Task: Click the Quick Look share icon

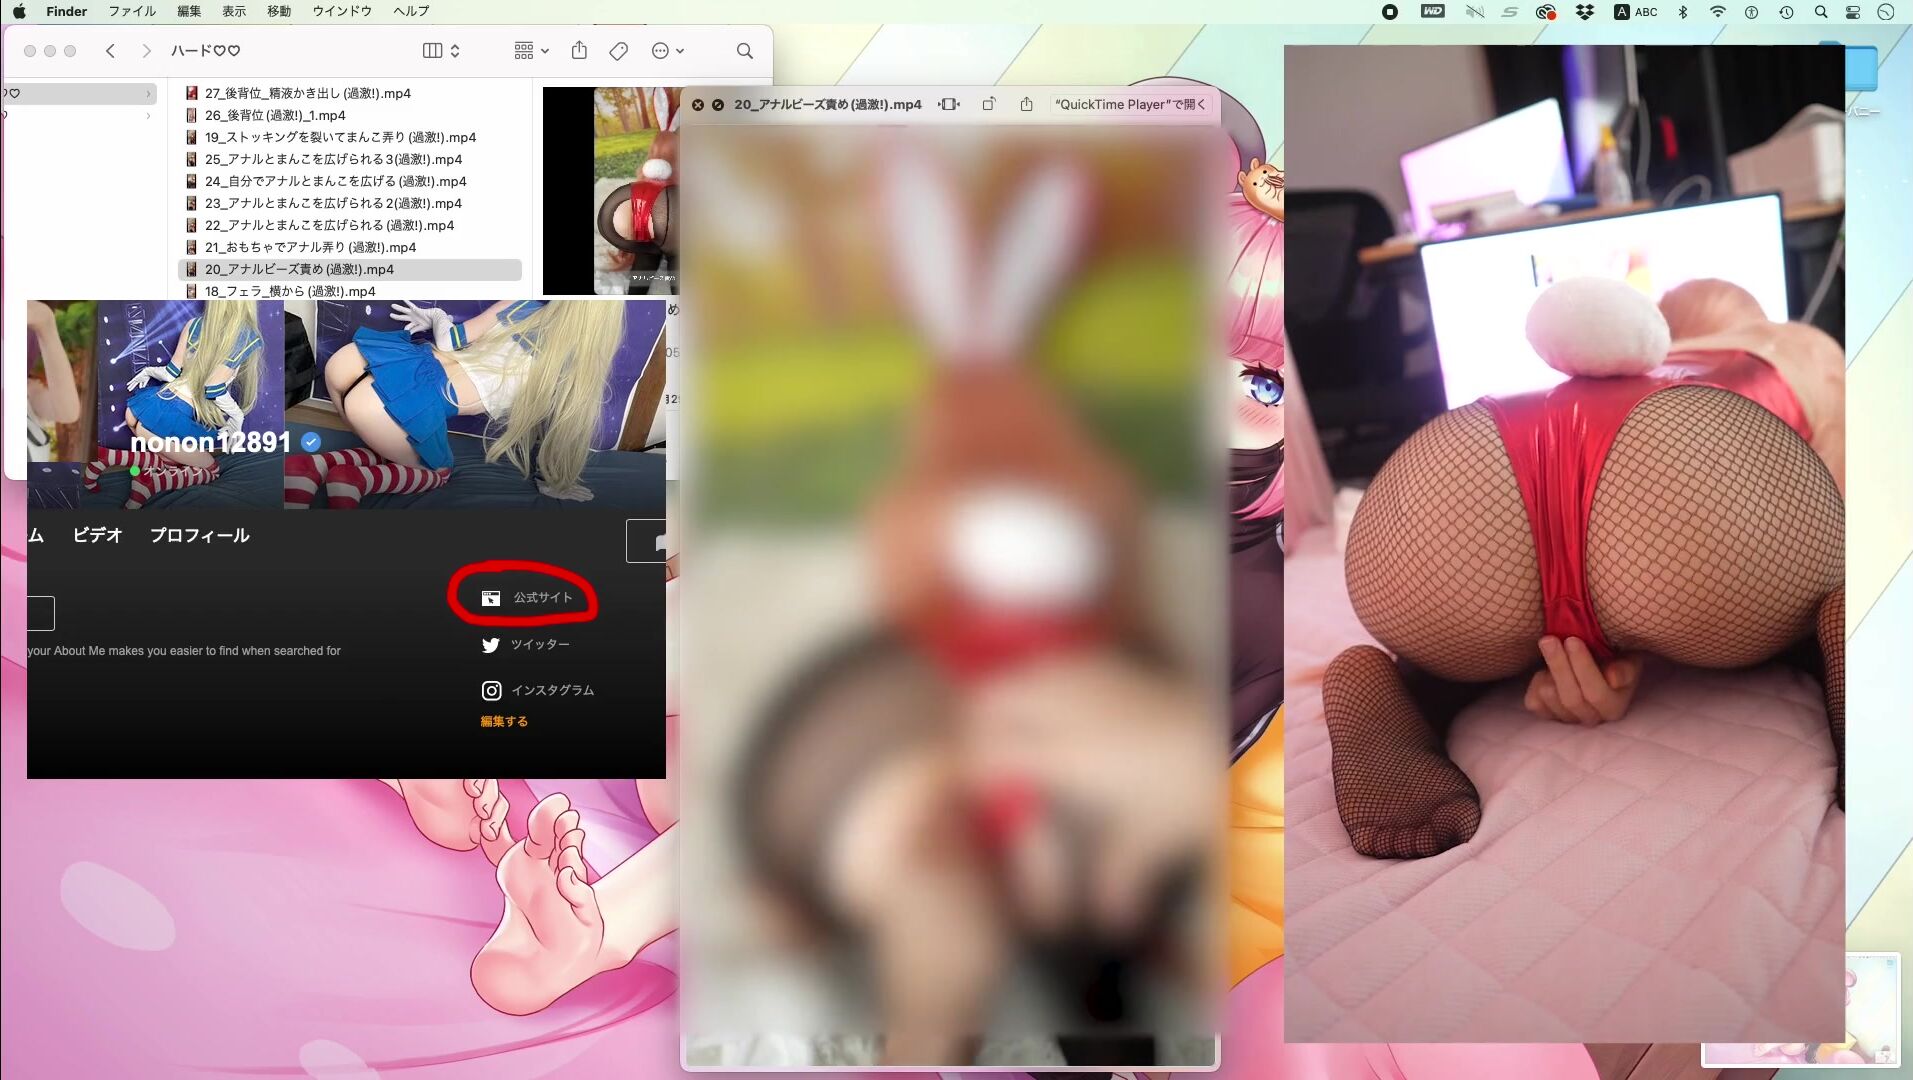Action: [1026, 104]
